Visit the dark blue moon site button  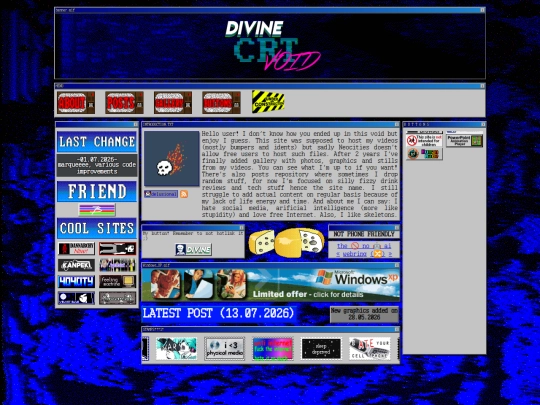point(76,298)
